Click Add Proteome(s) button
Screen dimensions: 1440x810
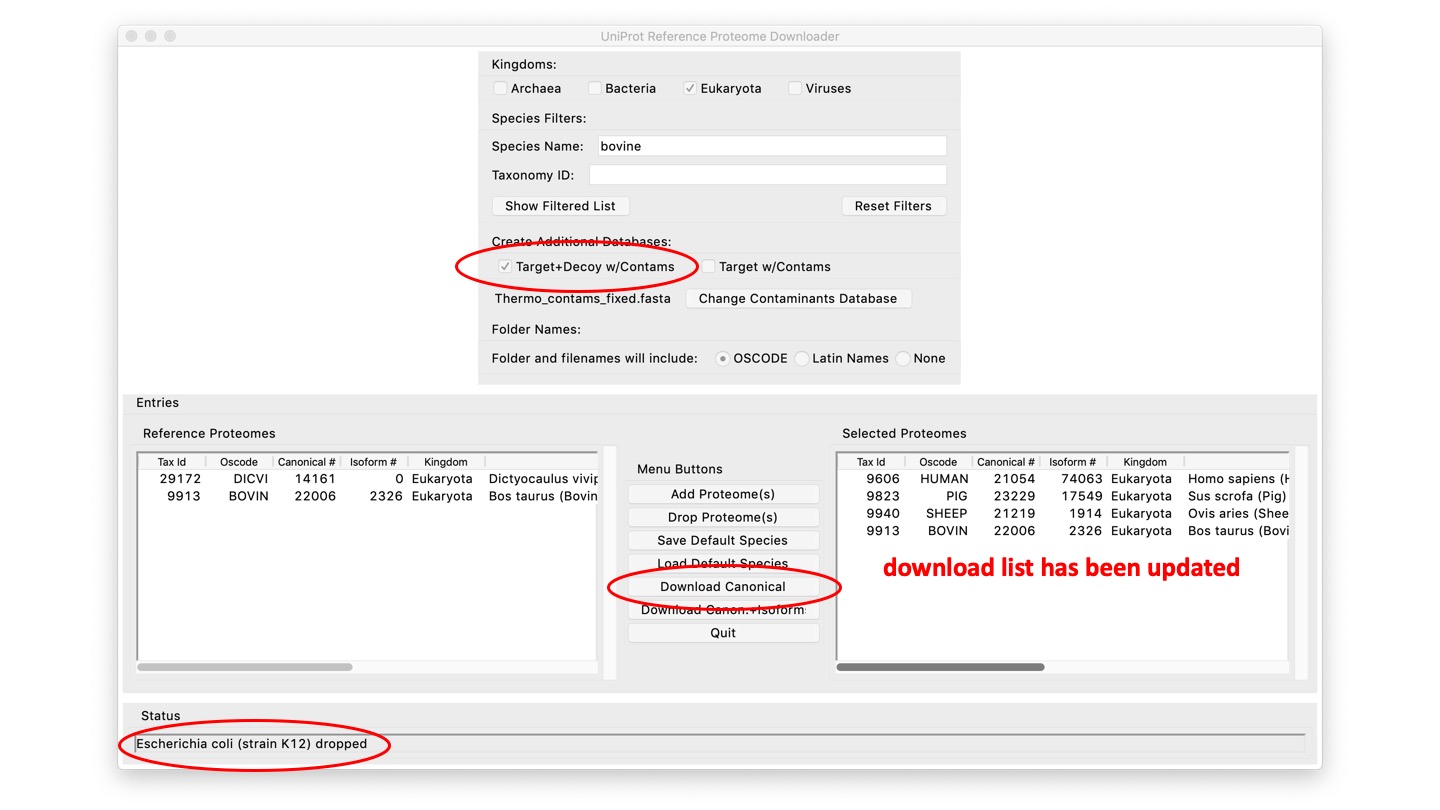[x=723, y=494]
